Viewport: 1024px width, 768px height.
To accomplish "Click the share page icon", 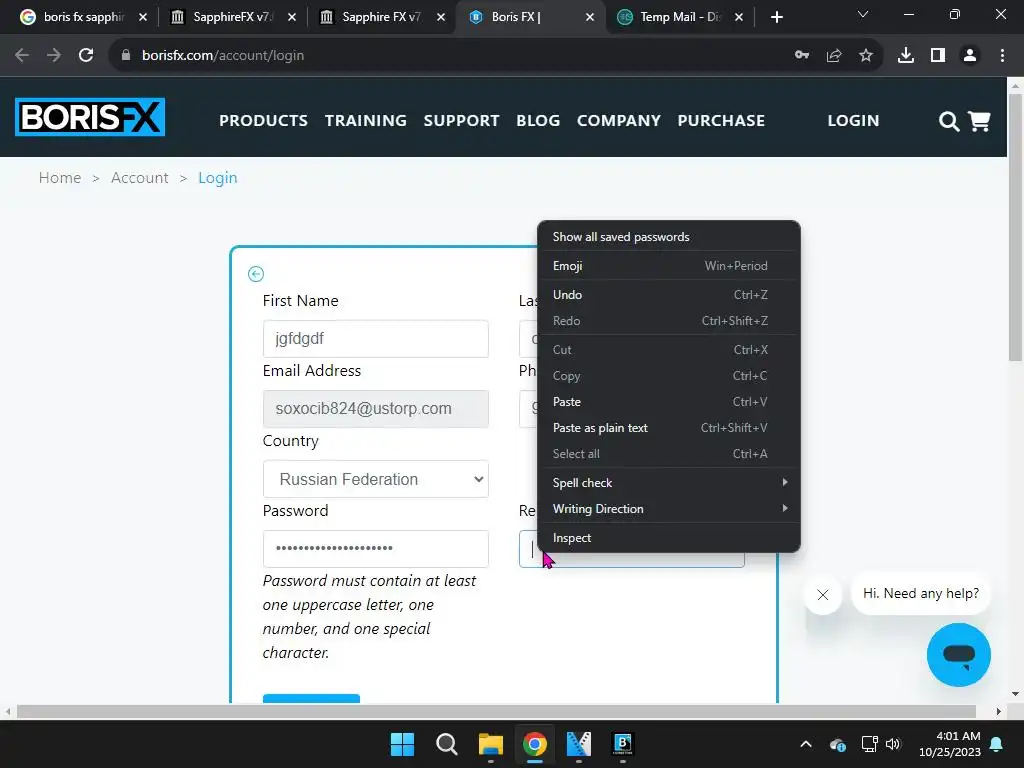I will (x=834, y=56).
